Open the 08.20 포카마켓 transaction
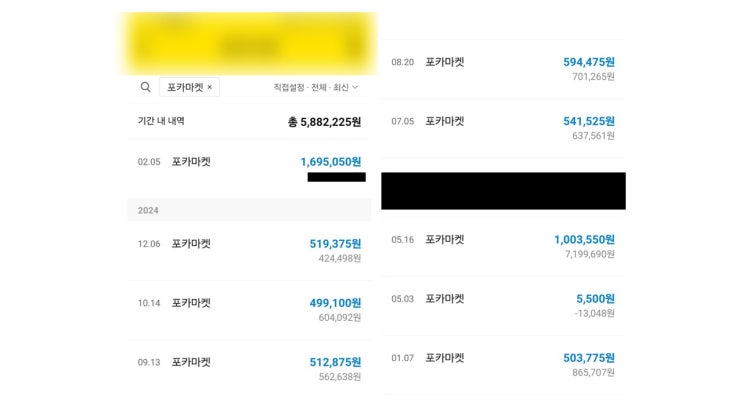Screen dimensions: 743x418 click(445, 61)
